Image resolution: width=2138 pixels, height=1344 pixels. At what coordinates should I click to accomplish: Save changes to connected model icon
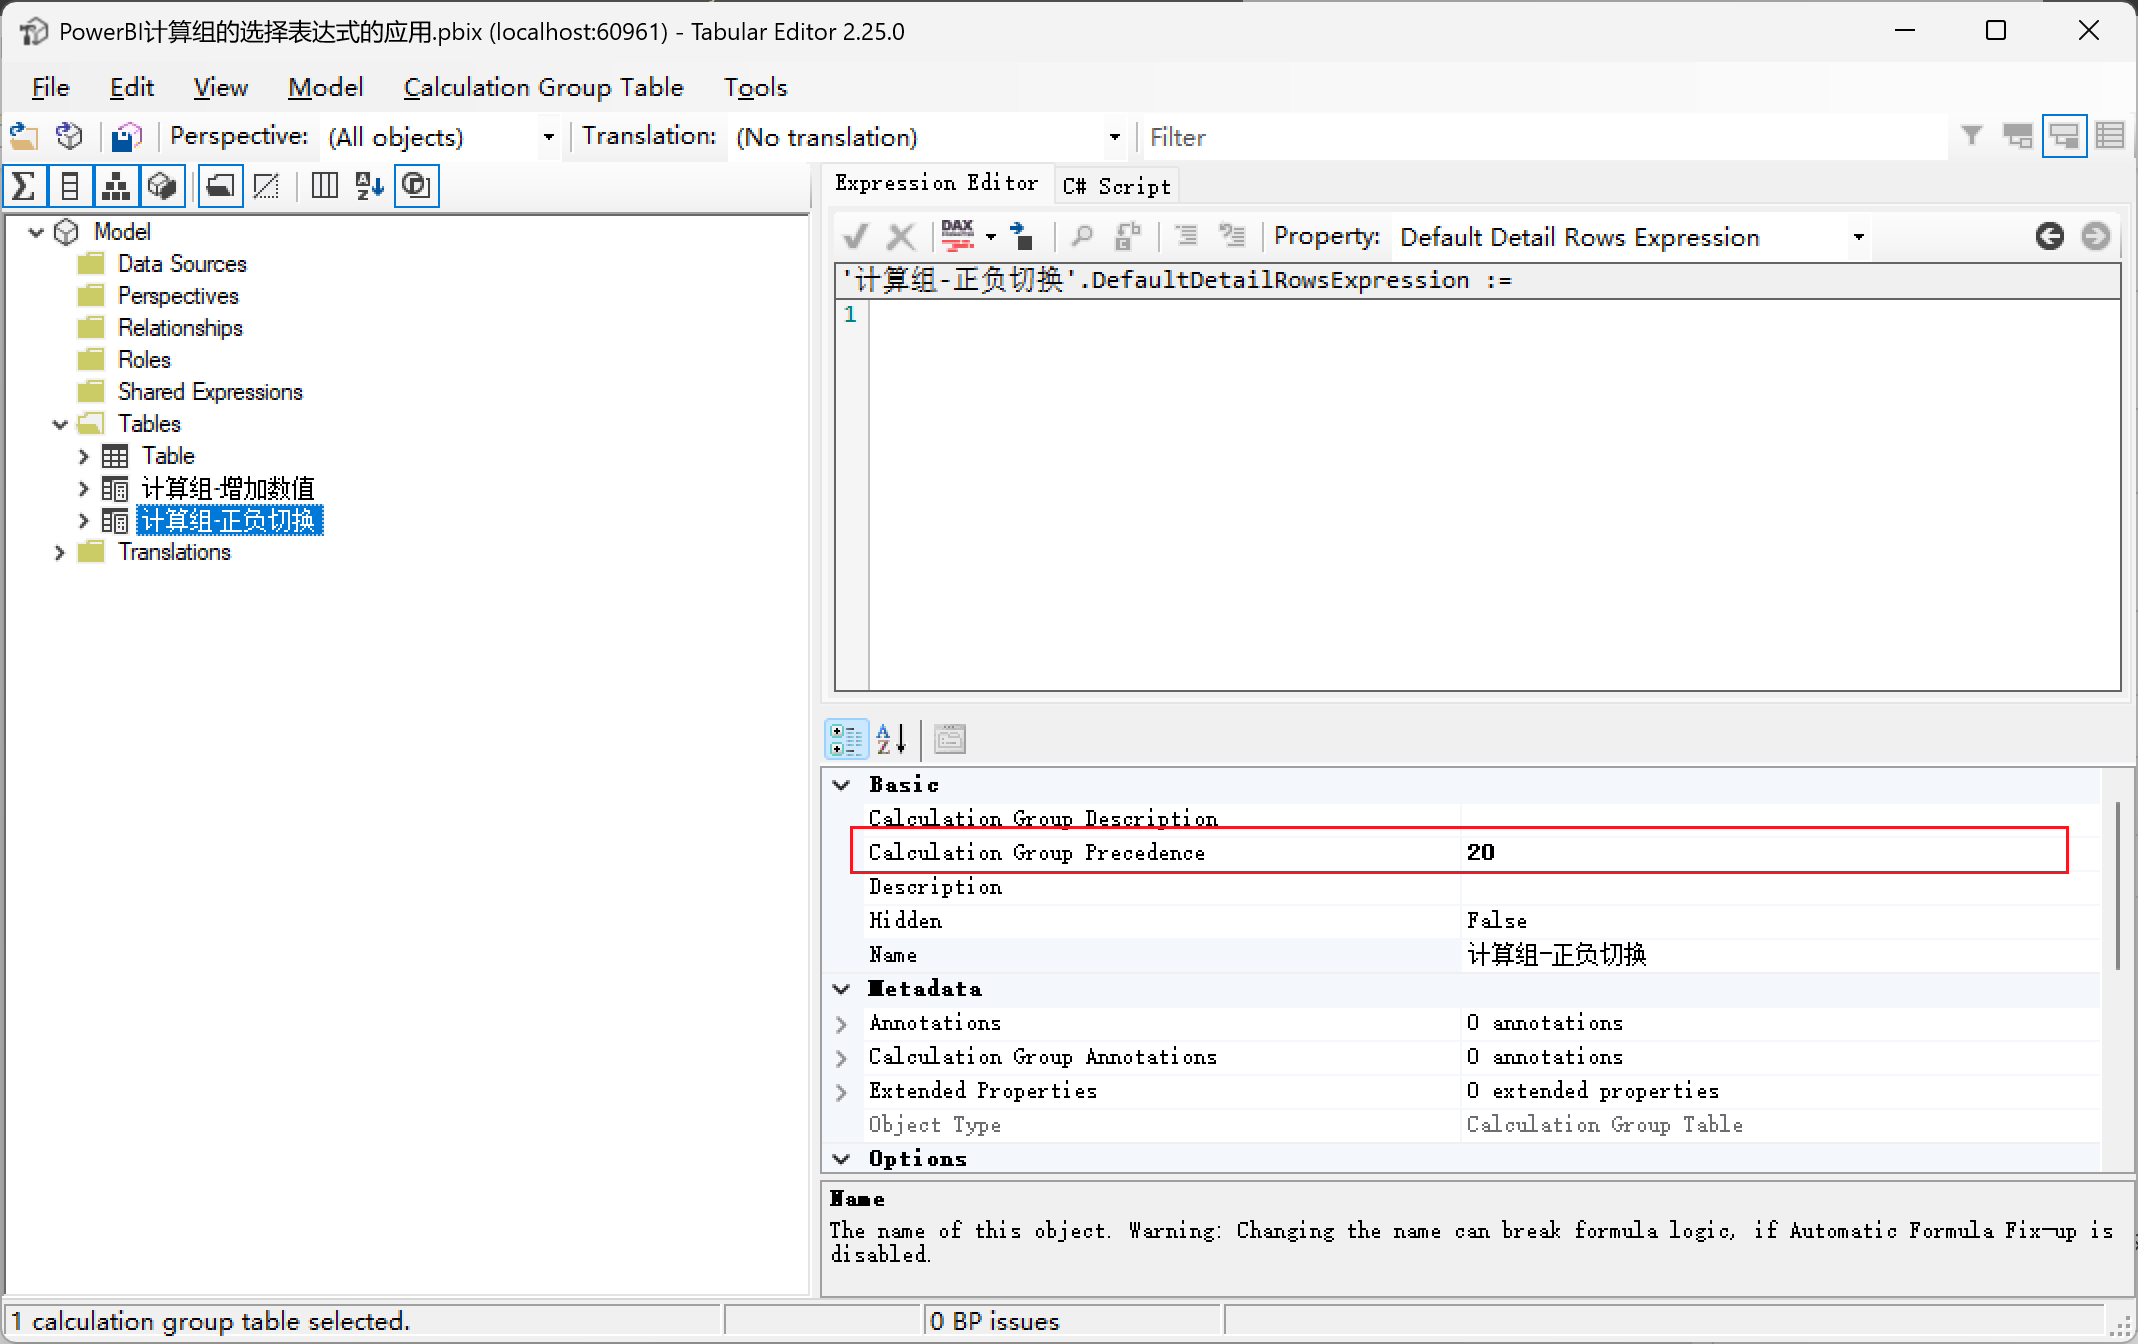point(127,136)
